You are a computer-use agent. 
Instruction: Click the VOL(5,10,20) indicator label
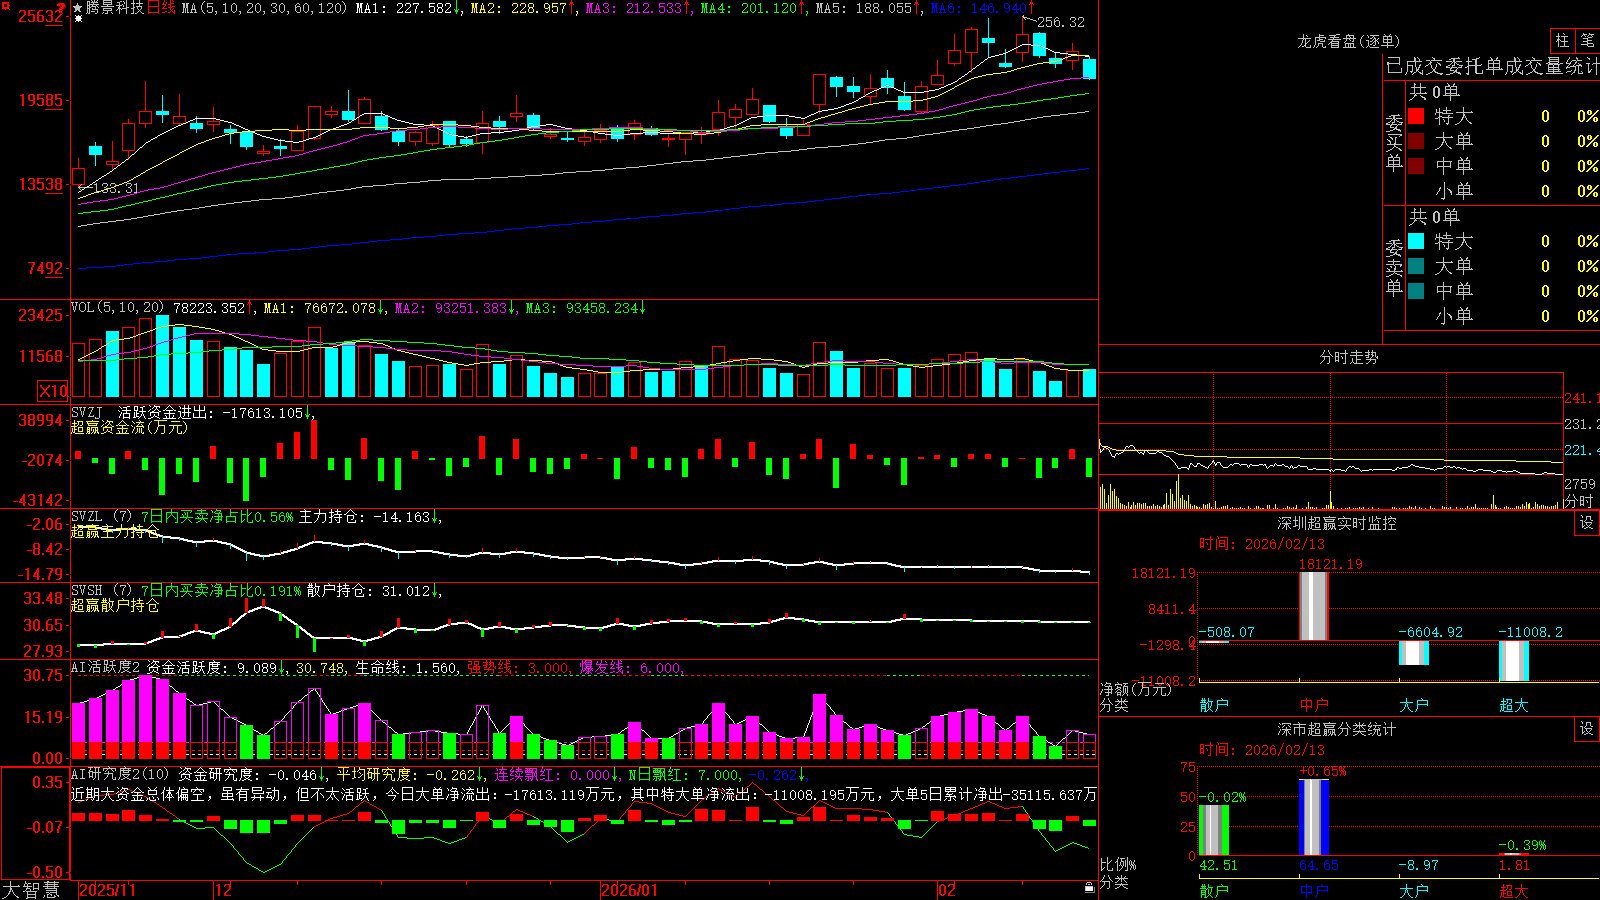click(118, 308)
